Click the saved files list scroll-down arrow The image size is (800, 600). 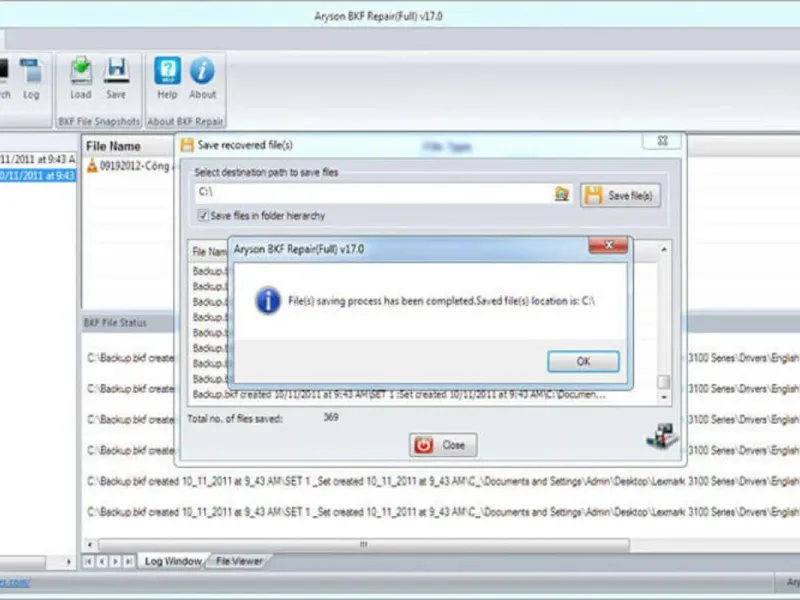pyautogui.click(x=664, y=396)
